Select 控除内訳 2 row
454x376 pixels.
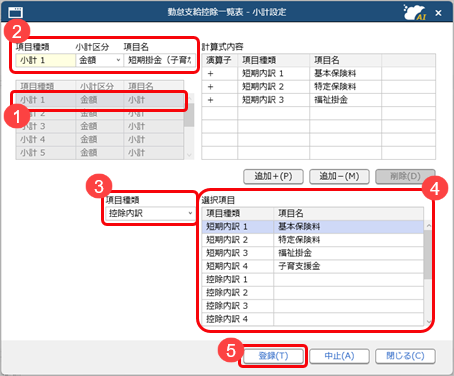313,293
